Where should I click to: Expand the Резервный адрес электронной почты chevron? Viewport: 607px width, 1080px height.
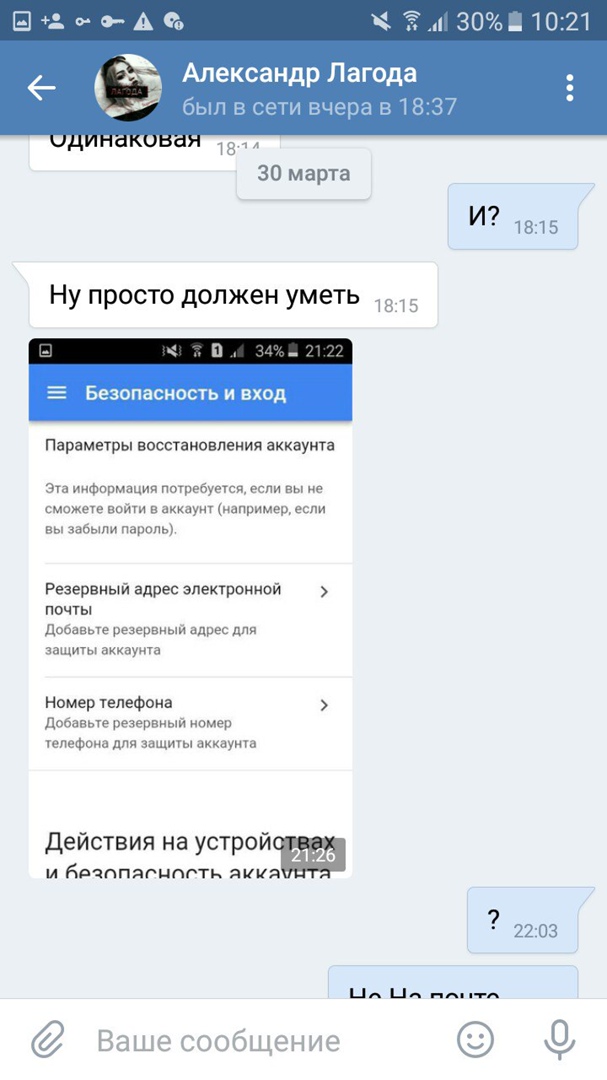(x=324, y=592)
